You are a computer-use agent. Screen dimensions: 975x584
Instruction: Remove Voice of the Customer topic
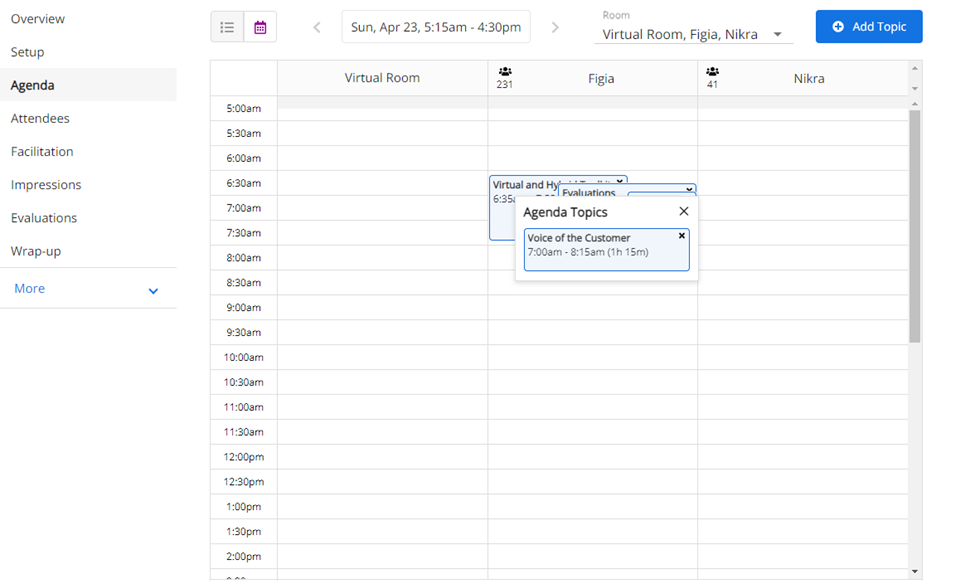(x=682, y=236)
